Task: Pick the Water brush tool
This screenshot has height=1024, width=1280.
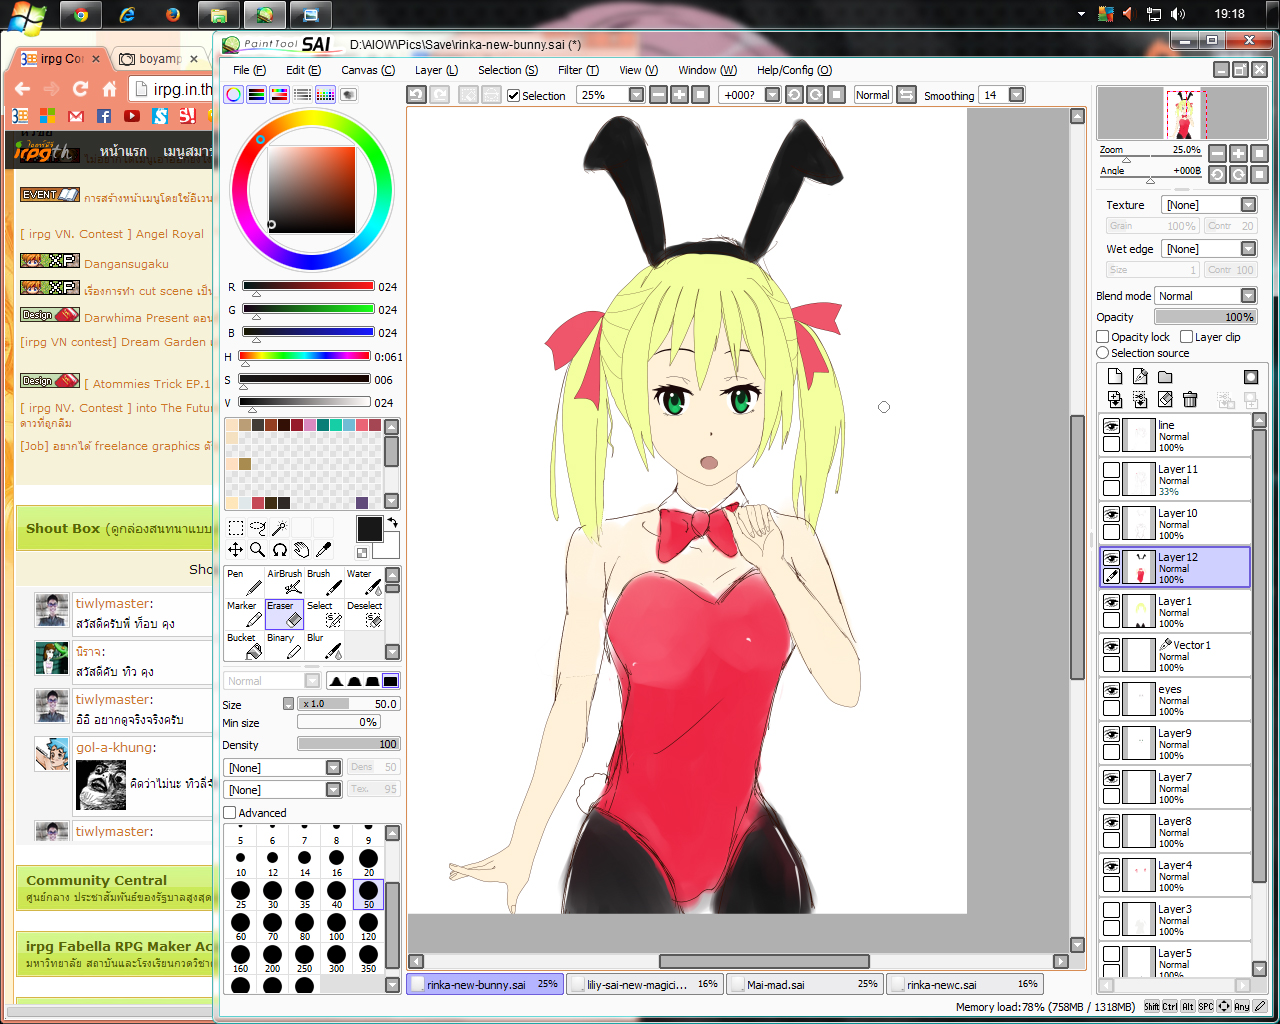Action: [363, 581]
